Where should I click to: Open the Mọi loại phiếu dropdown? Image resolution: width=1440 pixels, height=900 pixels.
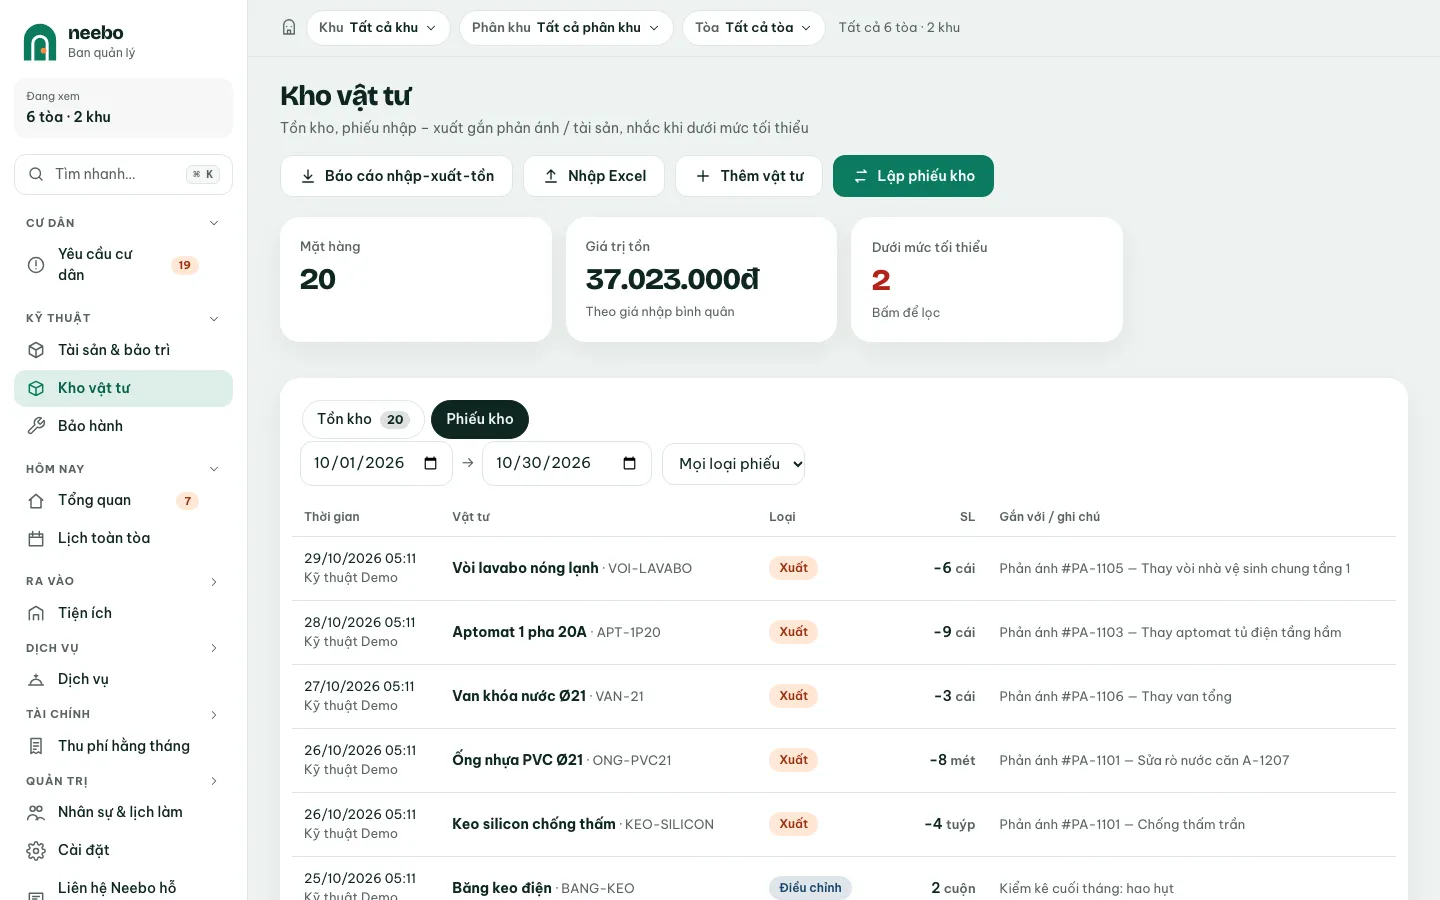tap(733, 464)
